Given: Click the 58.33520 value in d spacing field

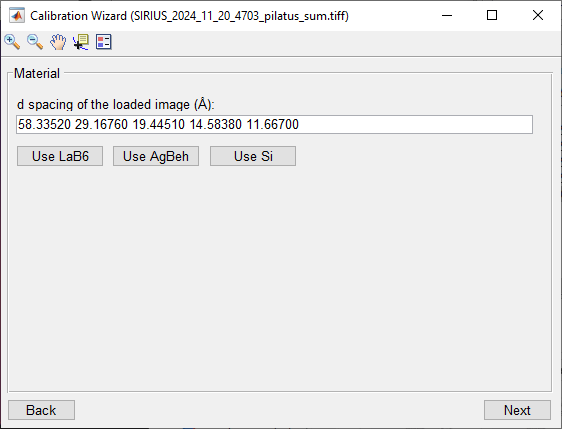Looking at the screenshot, I should 44,125.
